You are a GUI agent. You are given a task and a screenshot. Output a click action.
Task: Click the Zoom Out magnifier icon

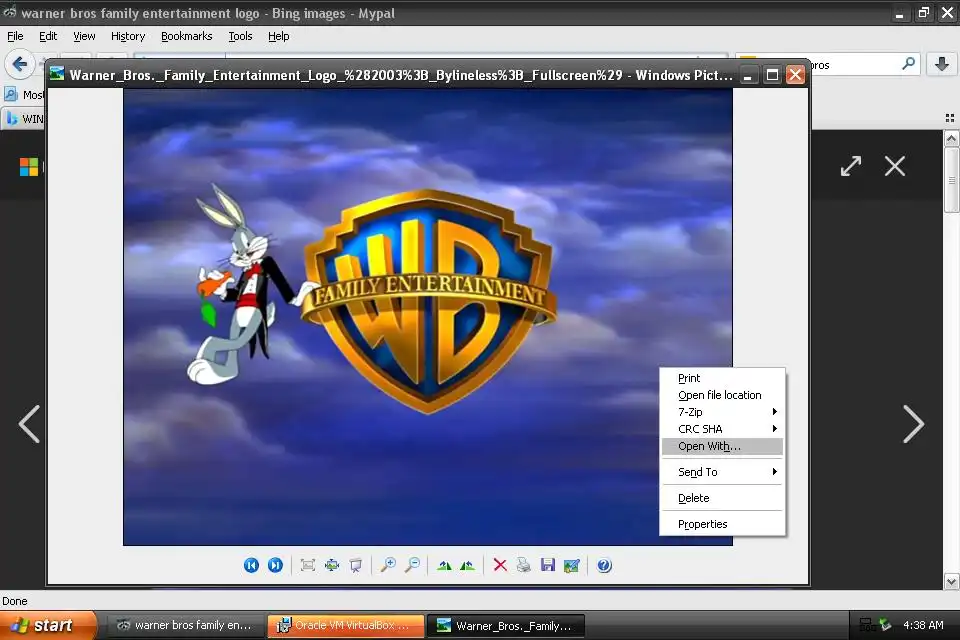pyautogui.click(x=413, y=565)
